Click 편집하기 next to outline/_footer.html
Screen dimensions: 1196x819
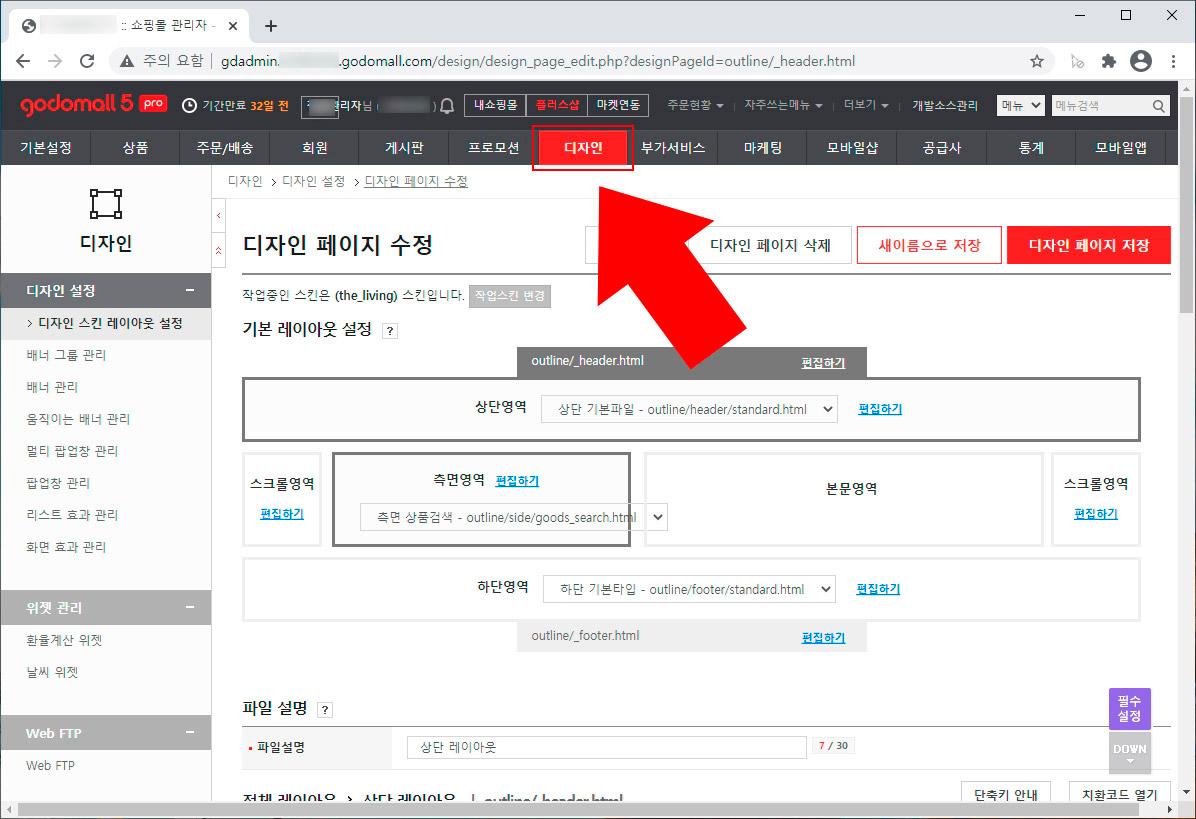(x=823, y=638)
